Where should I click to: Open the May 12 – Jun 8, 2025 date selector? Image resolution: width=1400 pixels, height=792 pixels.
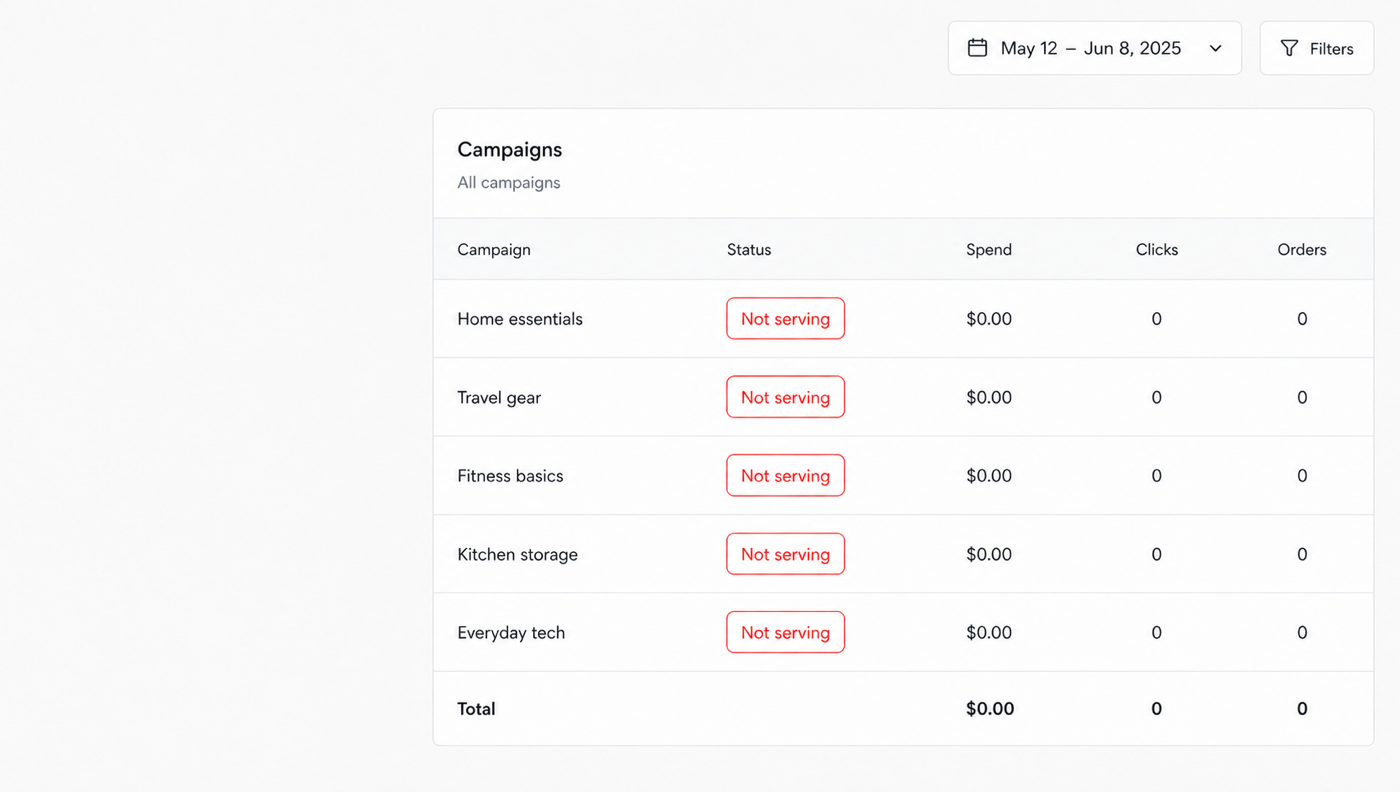[x=1095, y=48]
